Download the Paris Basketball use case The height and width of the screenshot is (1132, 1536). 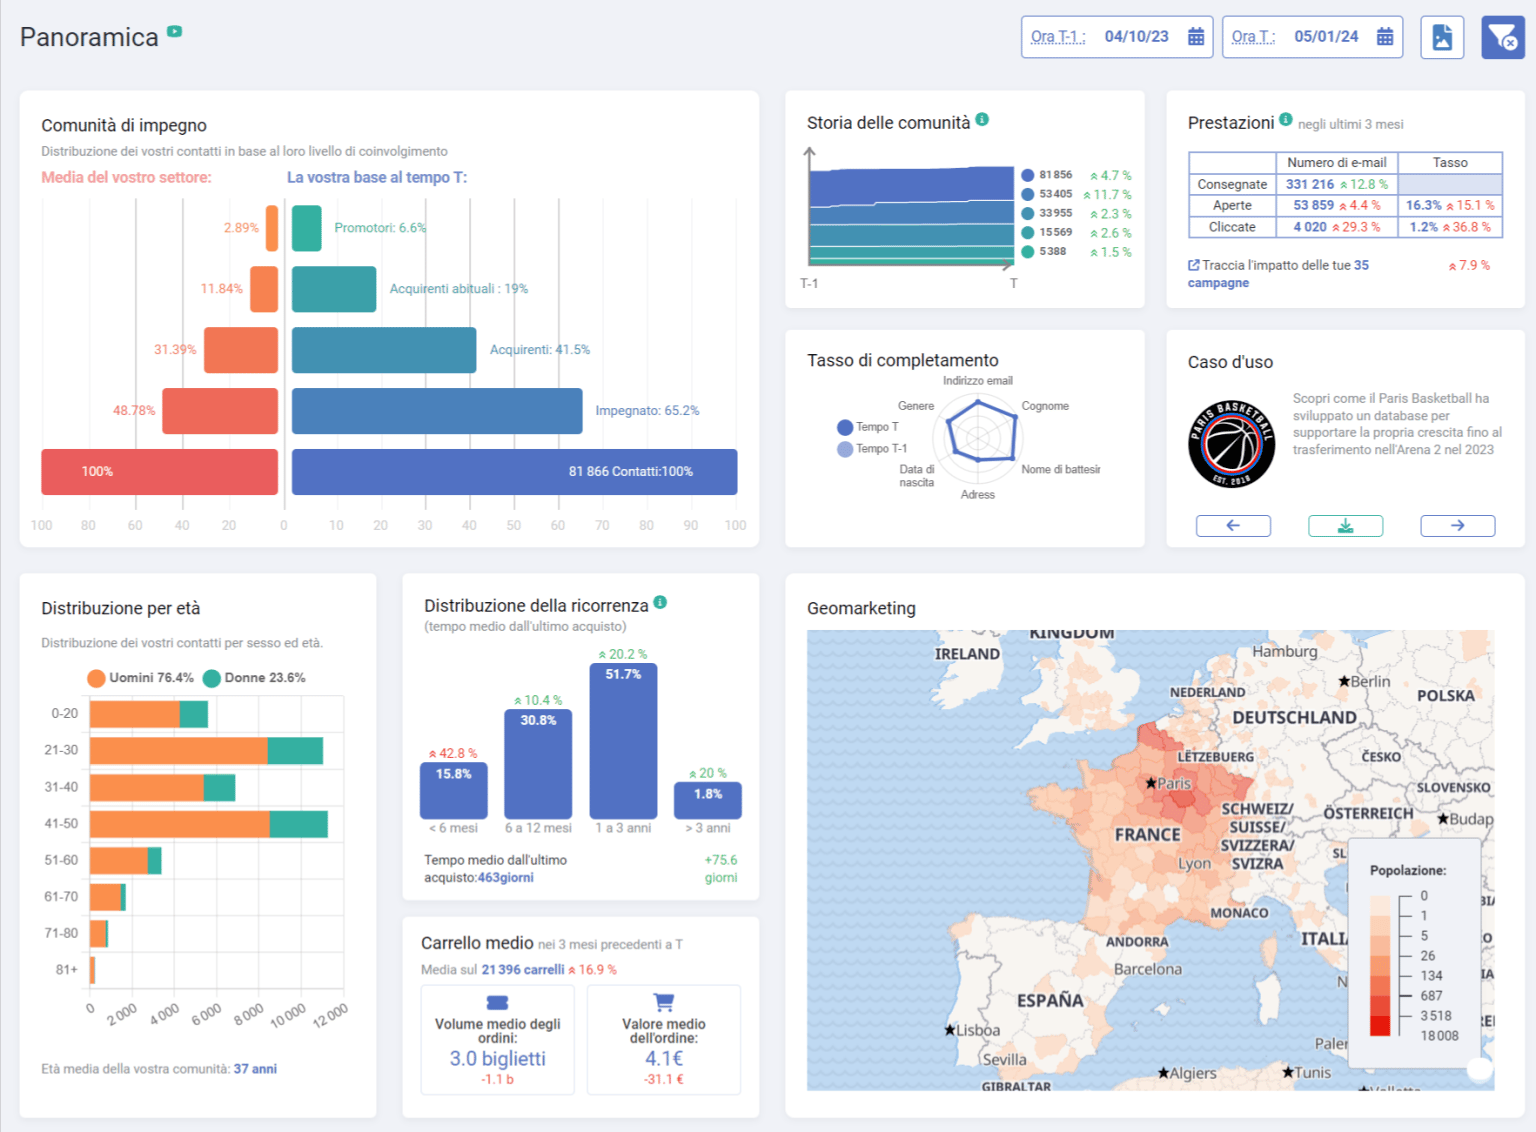[1345, 526]
